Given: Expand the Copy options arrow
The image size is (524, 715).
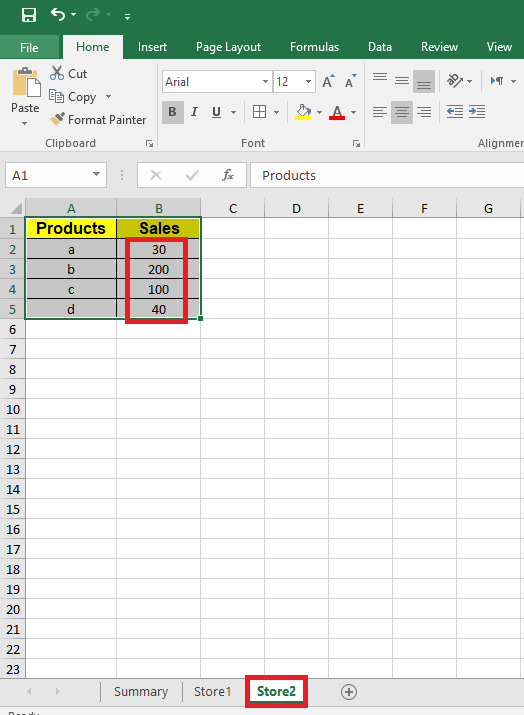Looking at the screenshot, I should [x=108, y=97].
